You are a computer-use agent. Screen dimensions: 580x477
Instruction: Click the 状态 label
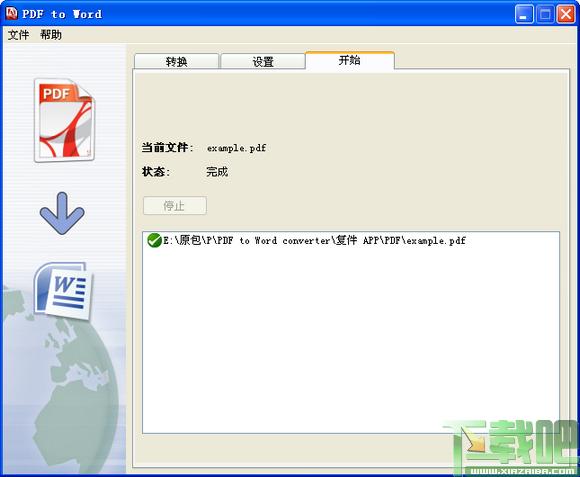click(156, 172)
